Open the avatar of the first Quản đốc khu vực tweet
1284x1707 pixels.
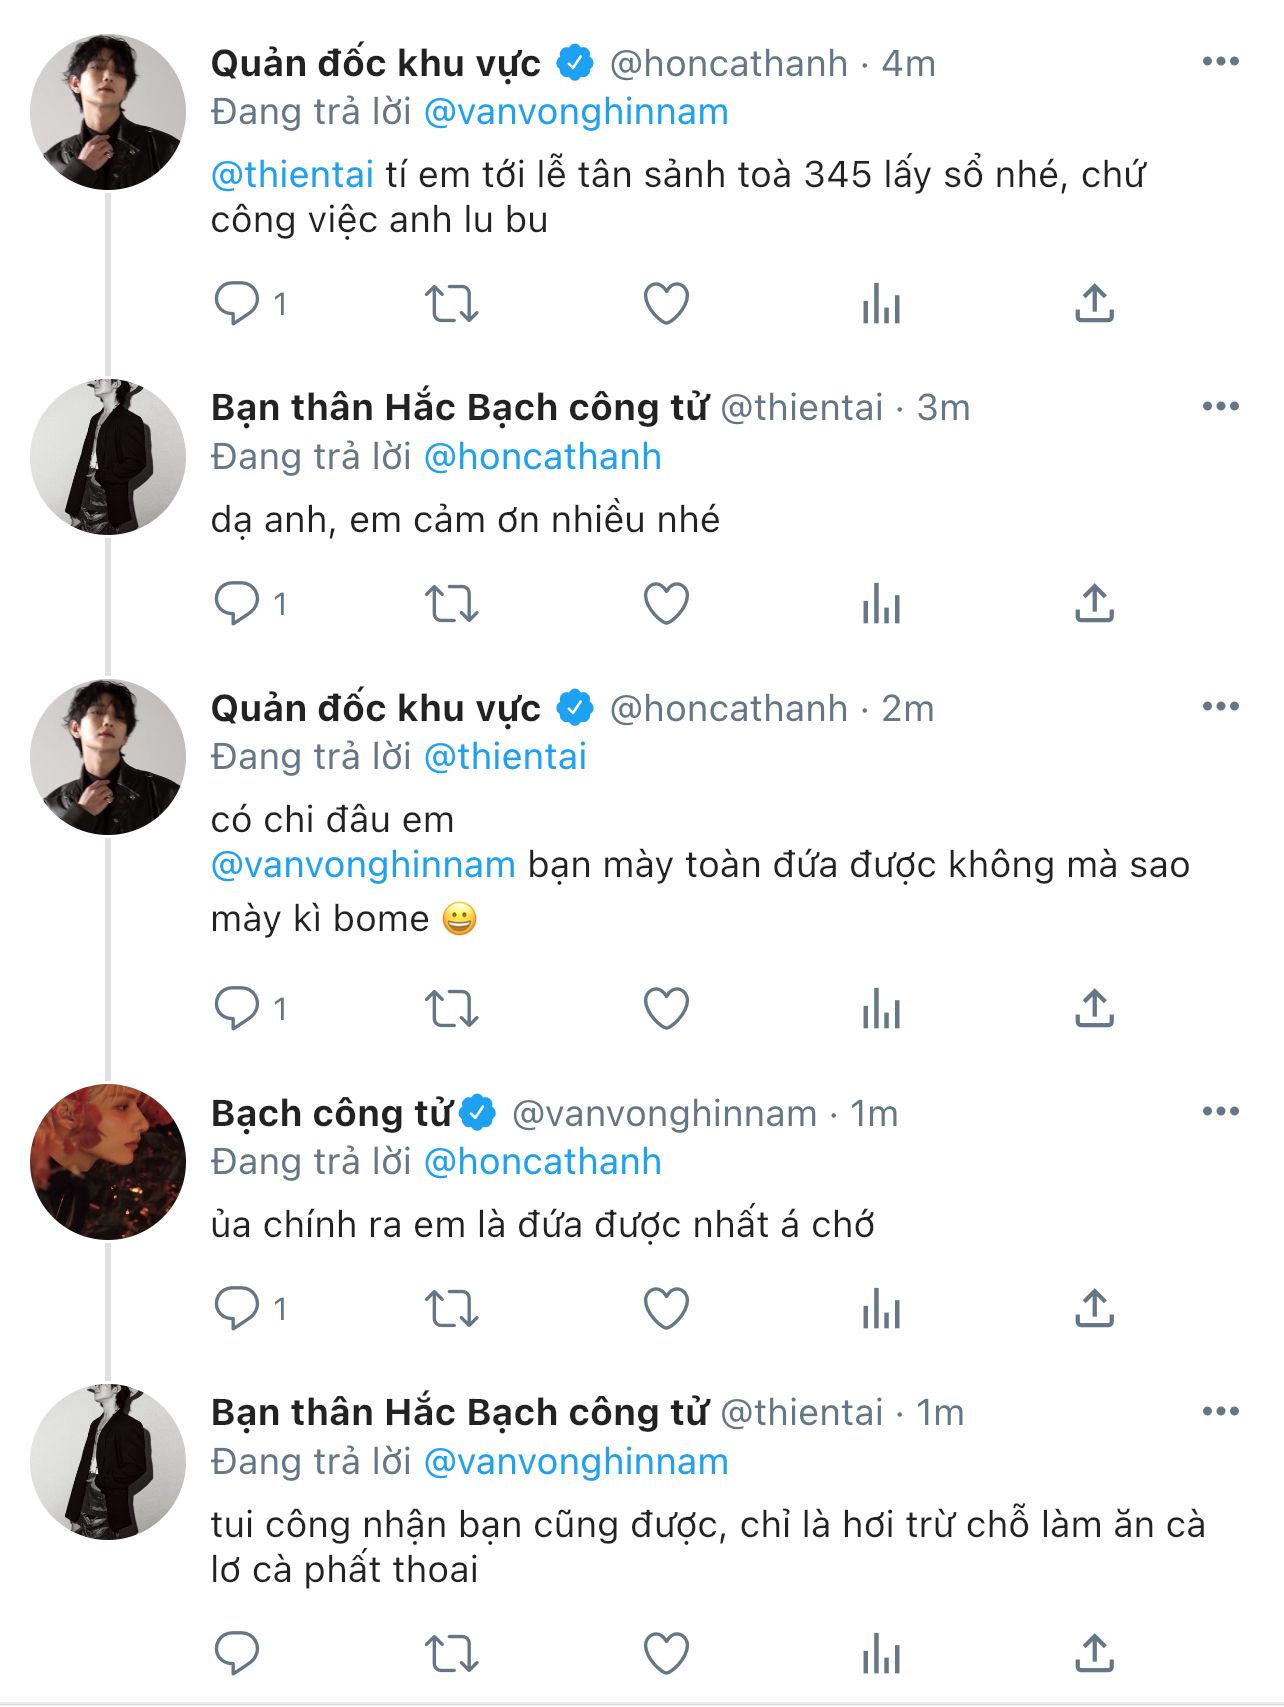click(x=108, y=112)
